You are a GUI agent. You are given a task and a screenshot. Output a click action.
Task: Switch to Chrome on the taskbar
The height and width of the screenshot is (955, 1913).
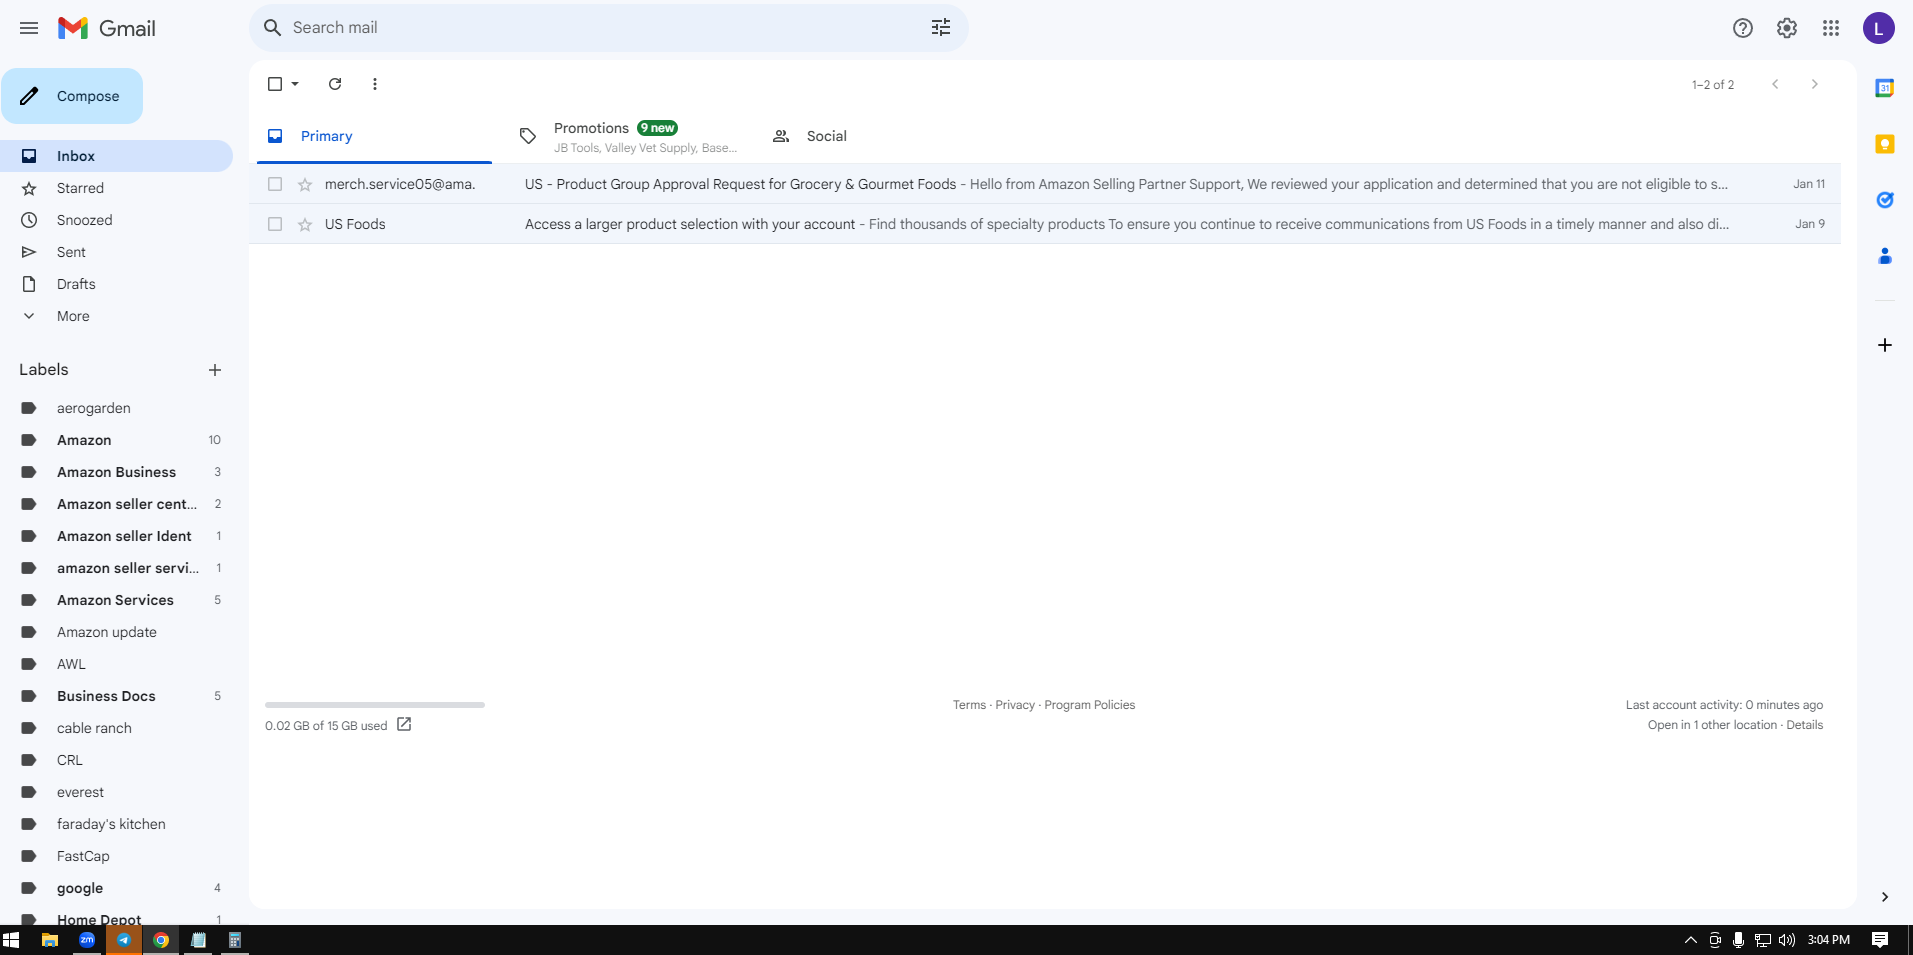[x=161, y=940]
